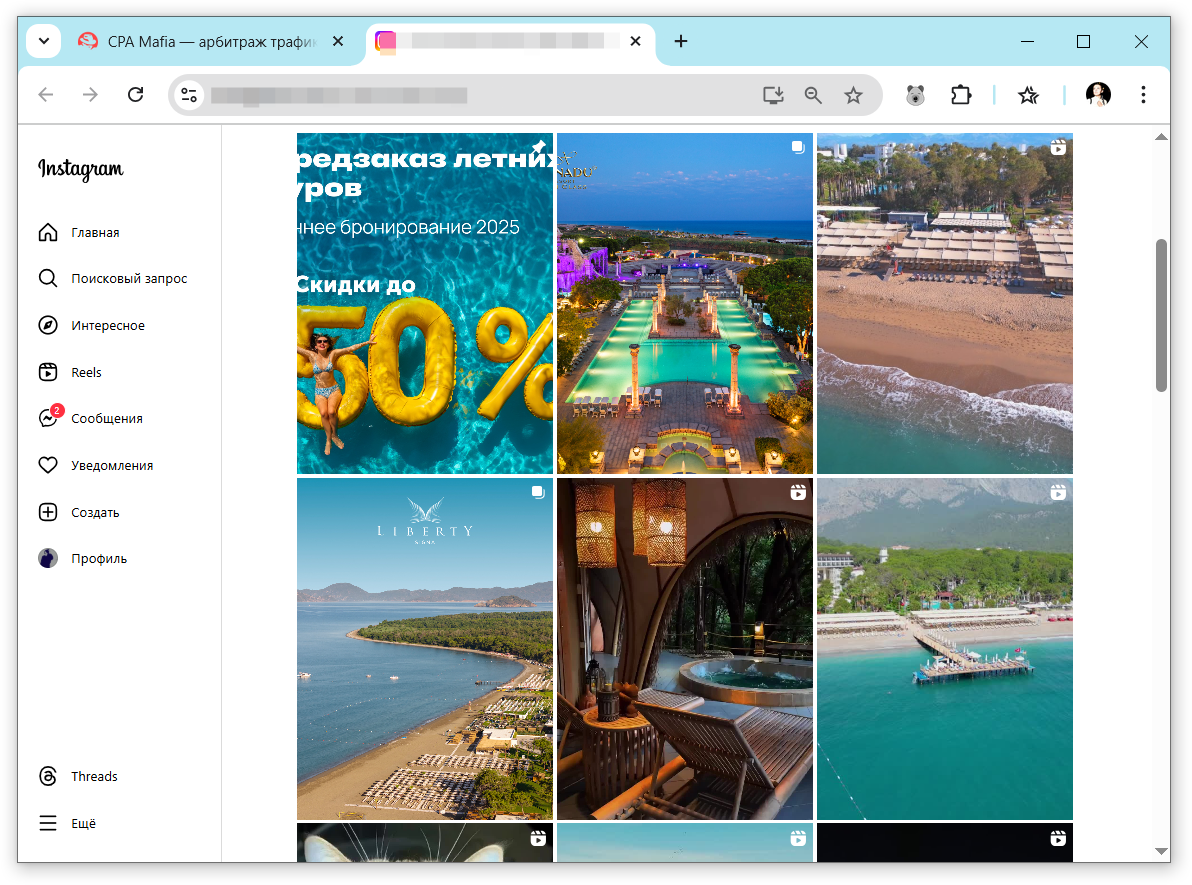Viewport: 1192px width, 885px height.
Task: Open the Интересное compass icon
Action: (48, 325)
